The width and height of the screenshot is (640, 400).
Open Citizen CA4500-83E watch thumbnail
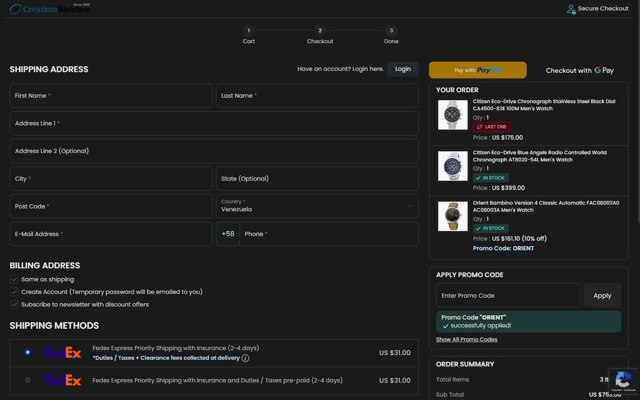point(453,115)
